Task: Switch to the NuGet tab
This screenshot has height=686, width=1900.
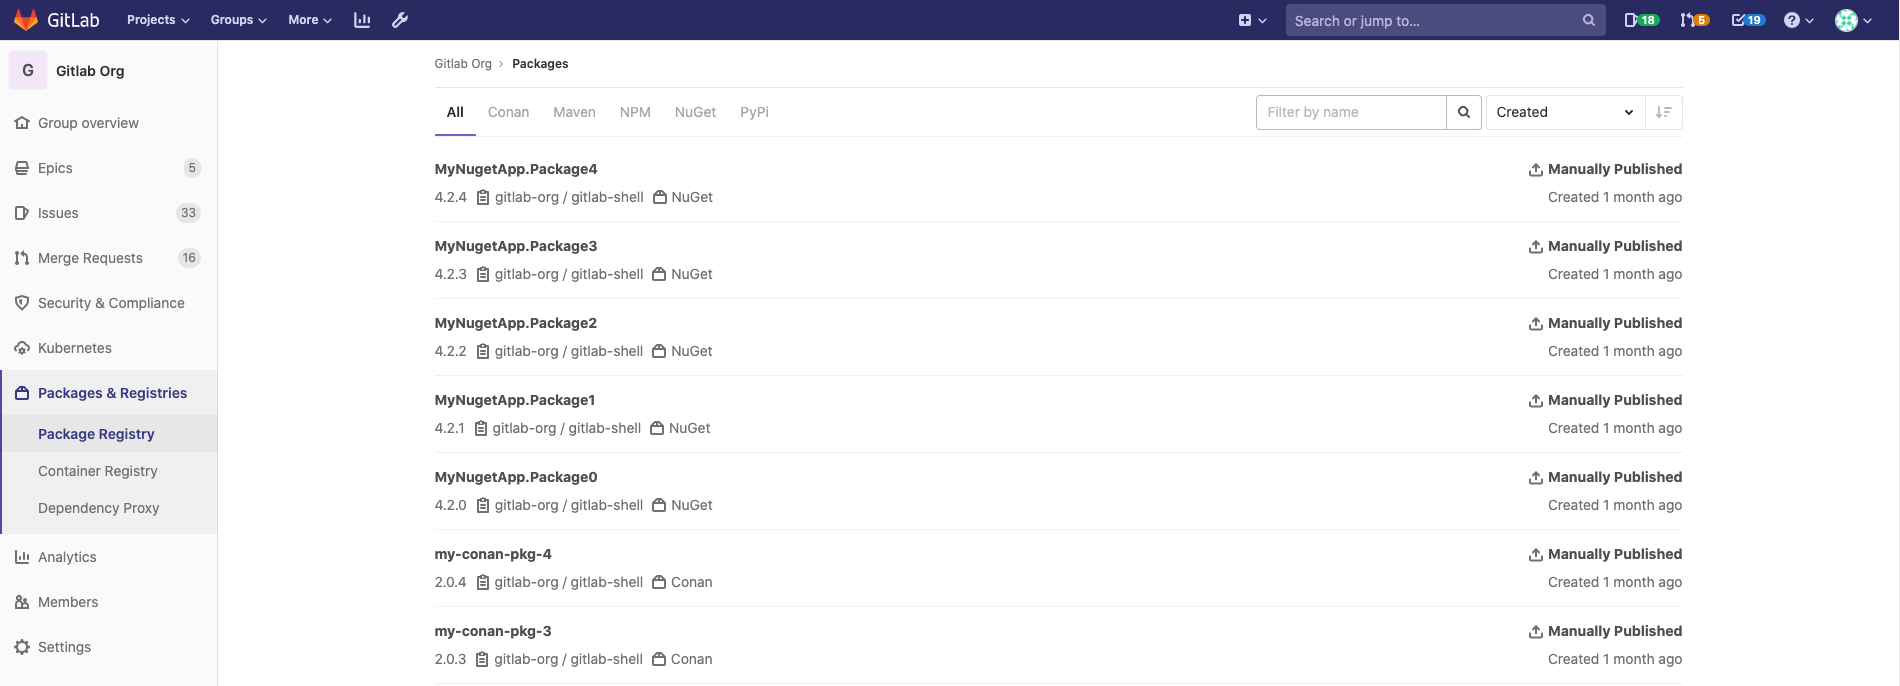Action: (x=695, y=112)
